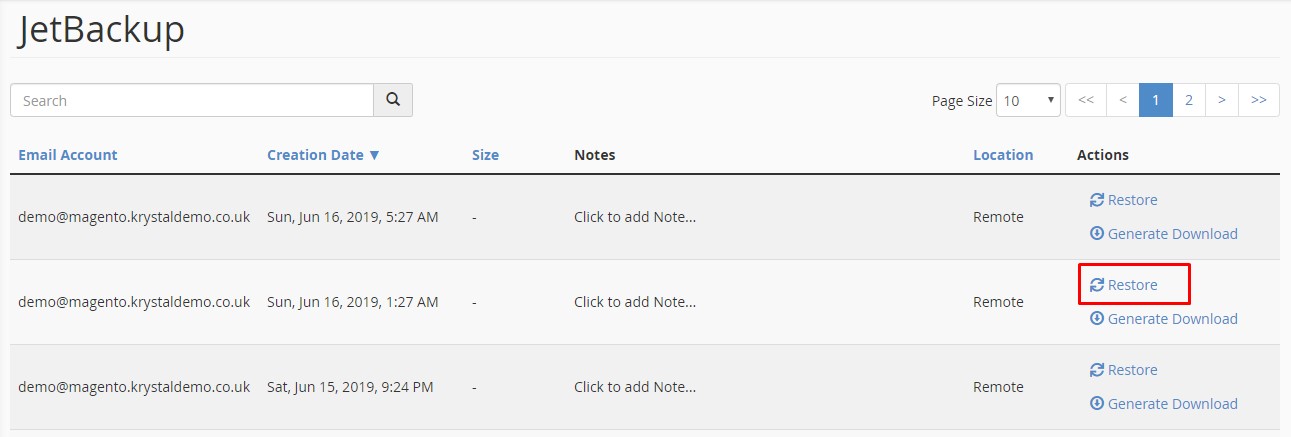The width and height of the screenshot is (1291, 437).
Task: Sort by Size column header
Action: point(485,155)
